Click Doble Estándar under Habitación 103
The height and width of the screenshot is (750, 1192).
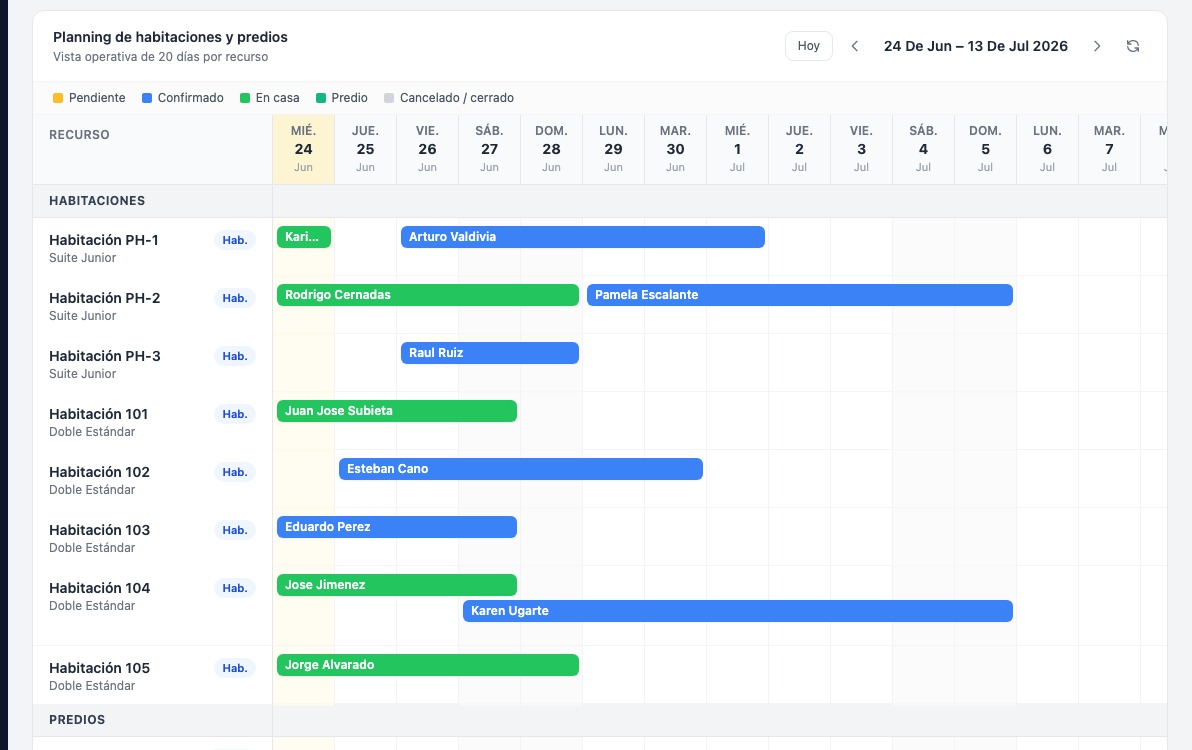click(92, 548)
